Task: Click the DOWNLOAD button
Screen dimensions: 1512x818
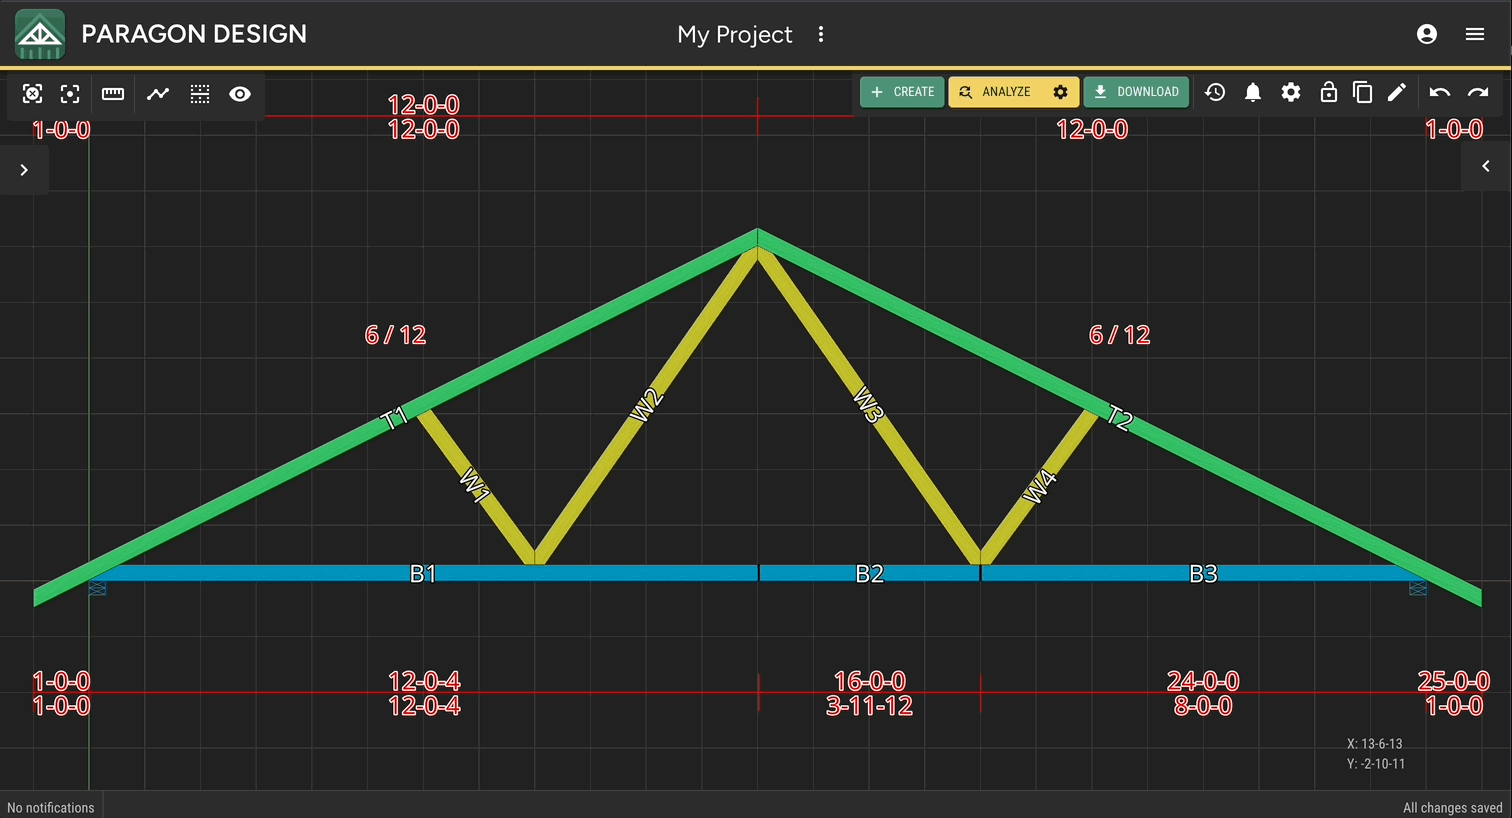Action: point(1136,92)
